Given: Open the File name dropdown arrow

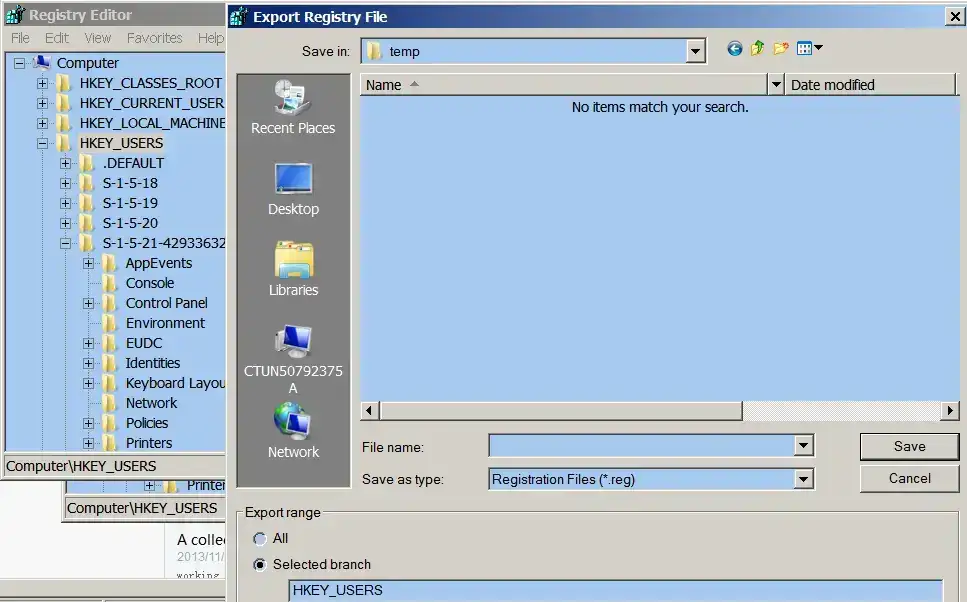Looking at the screenshot, I should click(803, 446).
